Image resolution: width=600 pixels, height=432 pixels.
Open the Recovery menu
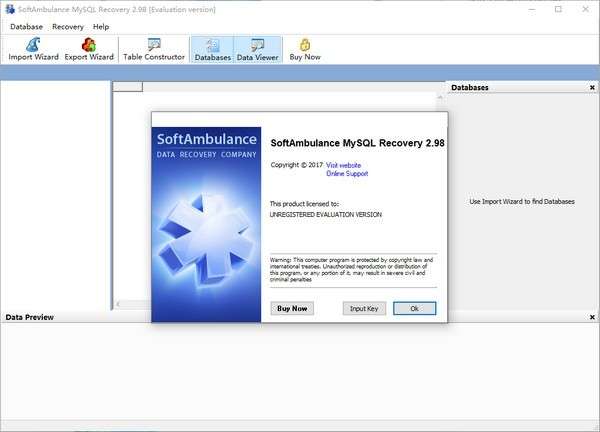[68, 26]
